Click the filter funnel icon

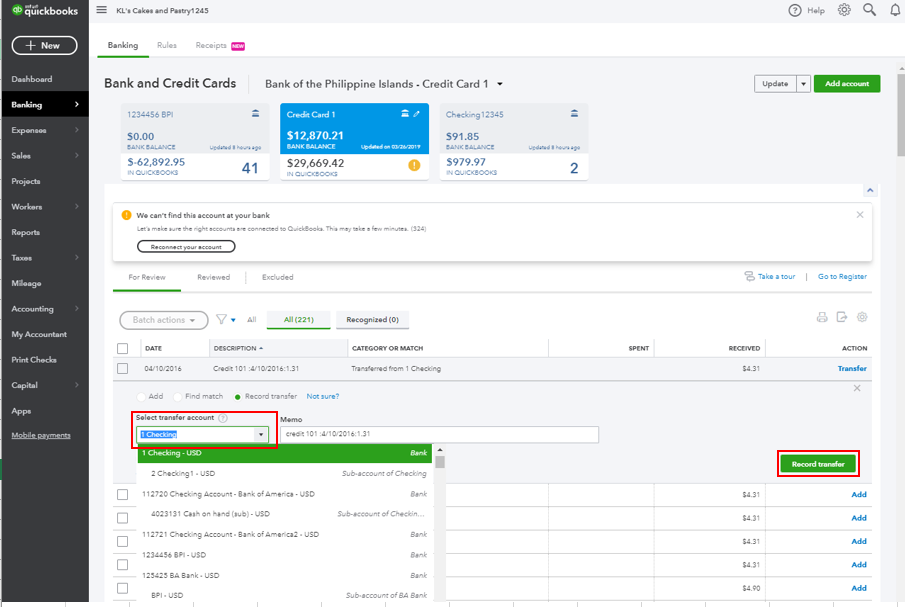221,319
